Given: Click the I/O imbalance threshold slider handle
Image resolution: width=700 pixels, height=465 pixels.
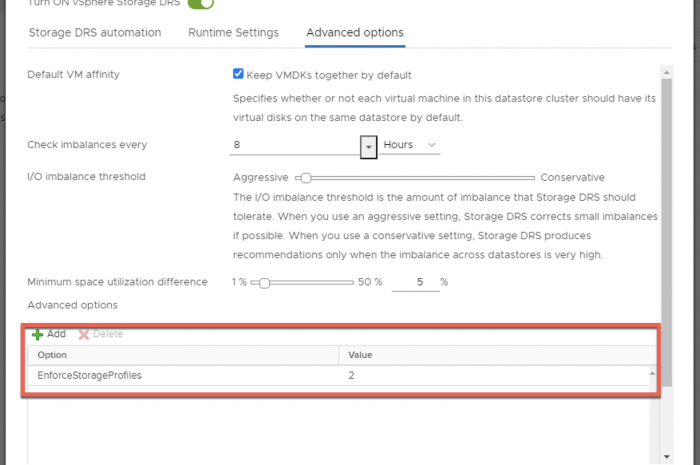Looking at the screenshot, I should click(305, 177).
